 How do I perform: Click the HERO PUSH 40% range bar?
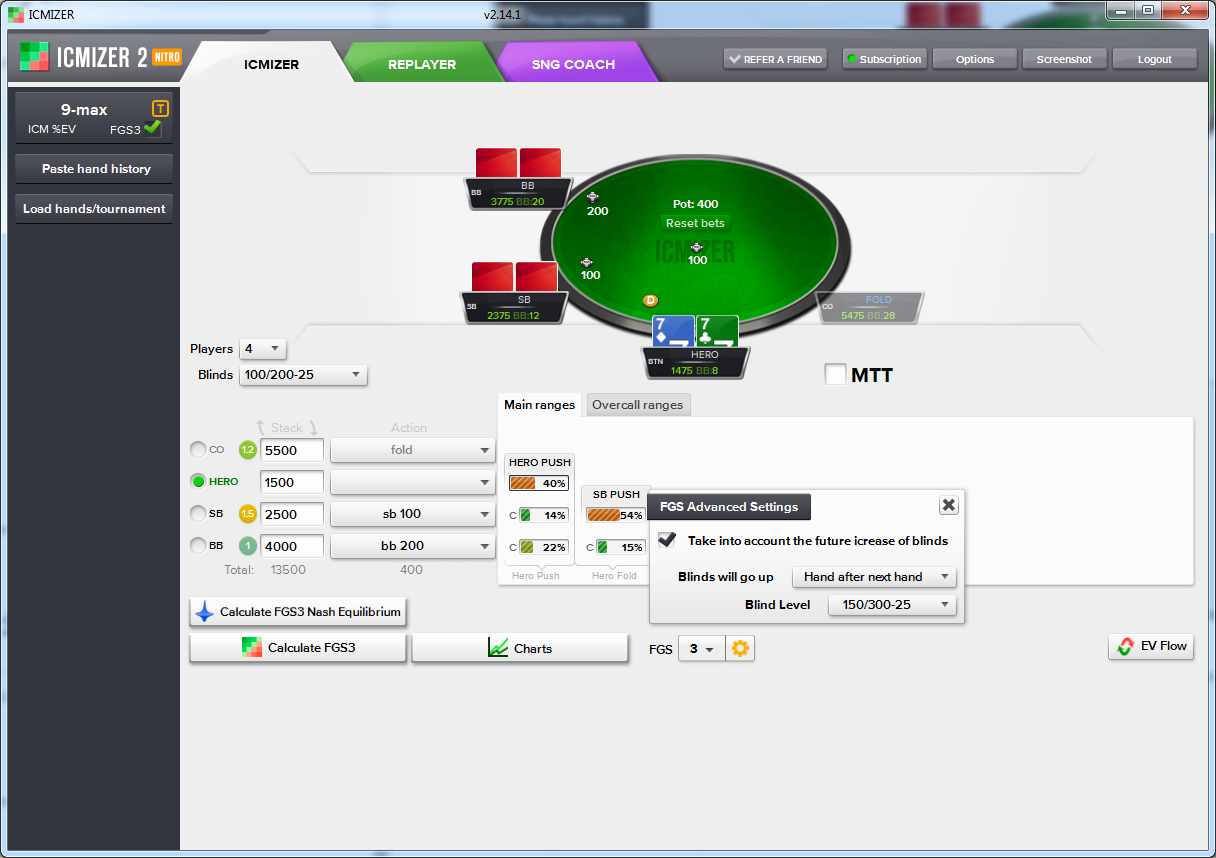coord(539,483)
